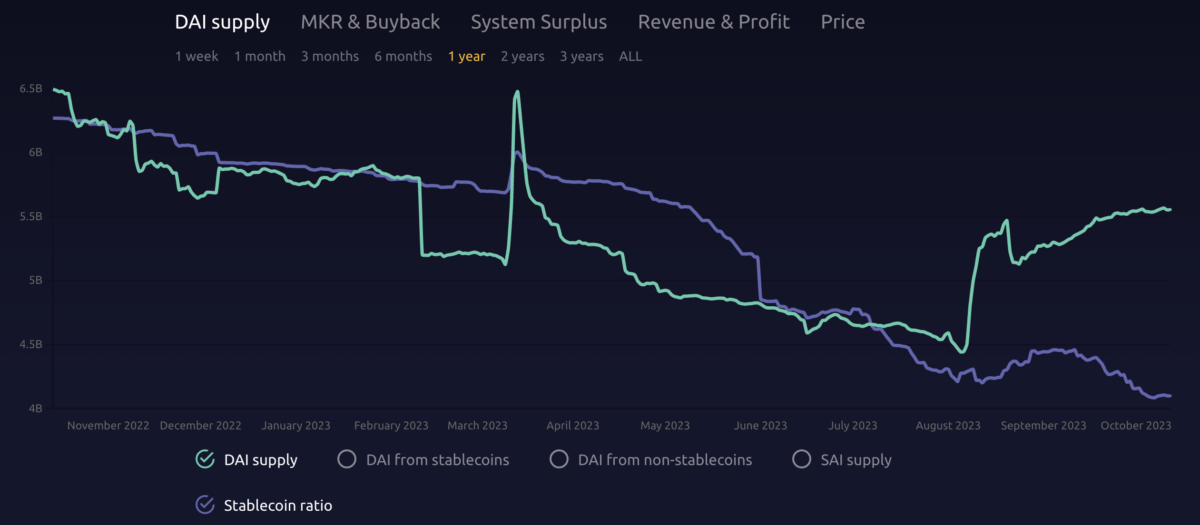Disable the purple Stablecoin ratio checkmark
1200x525 pixels.
206,505
